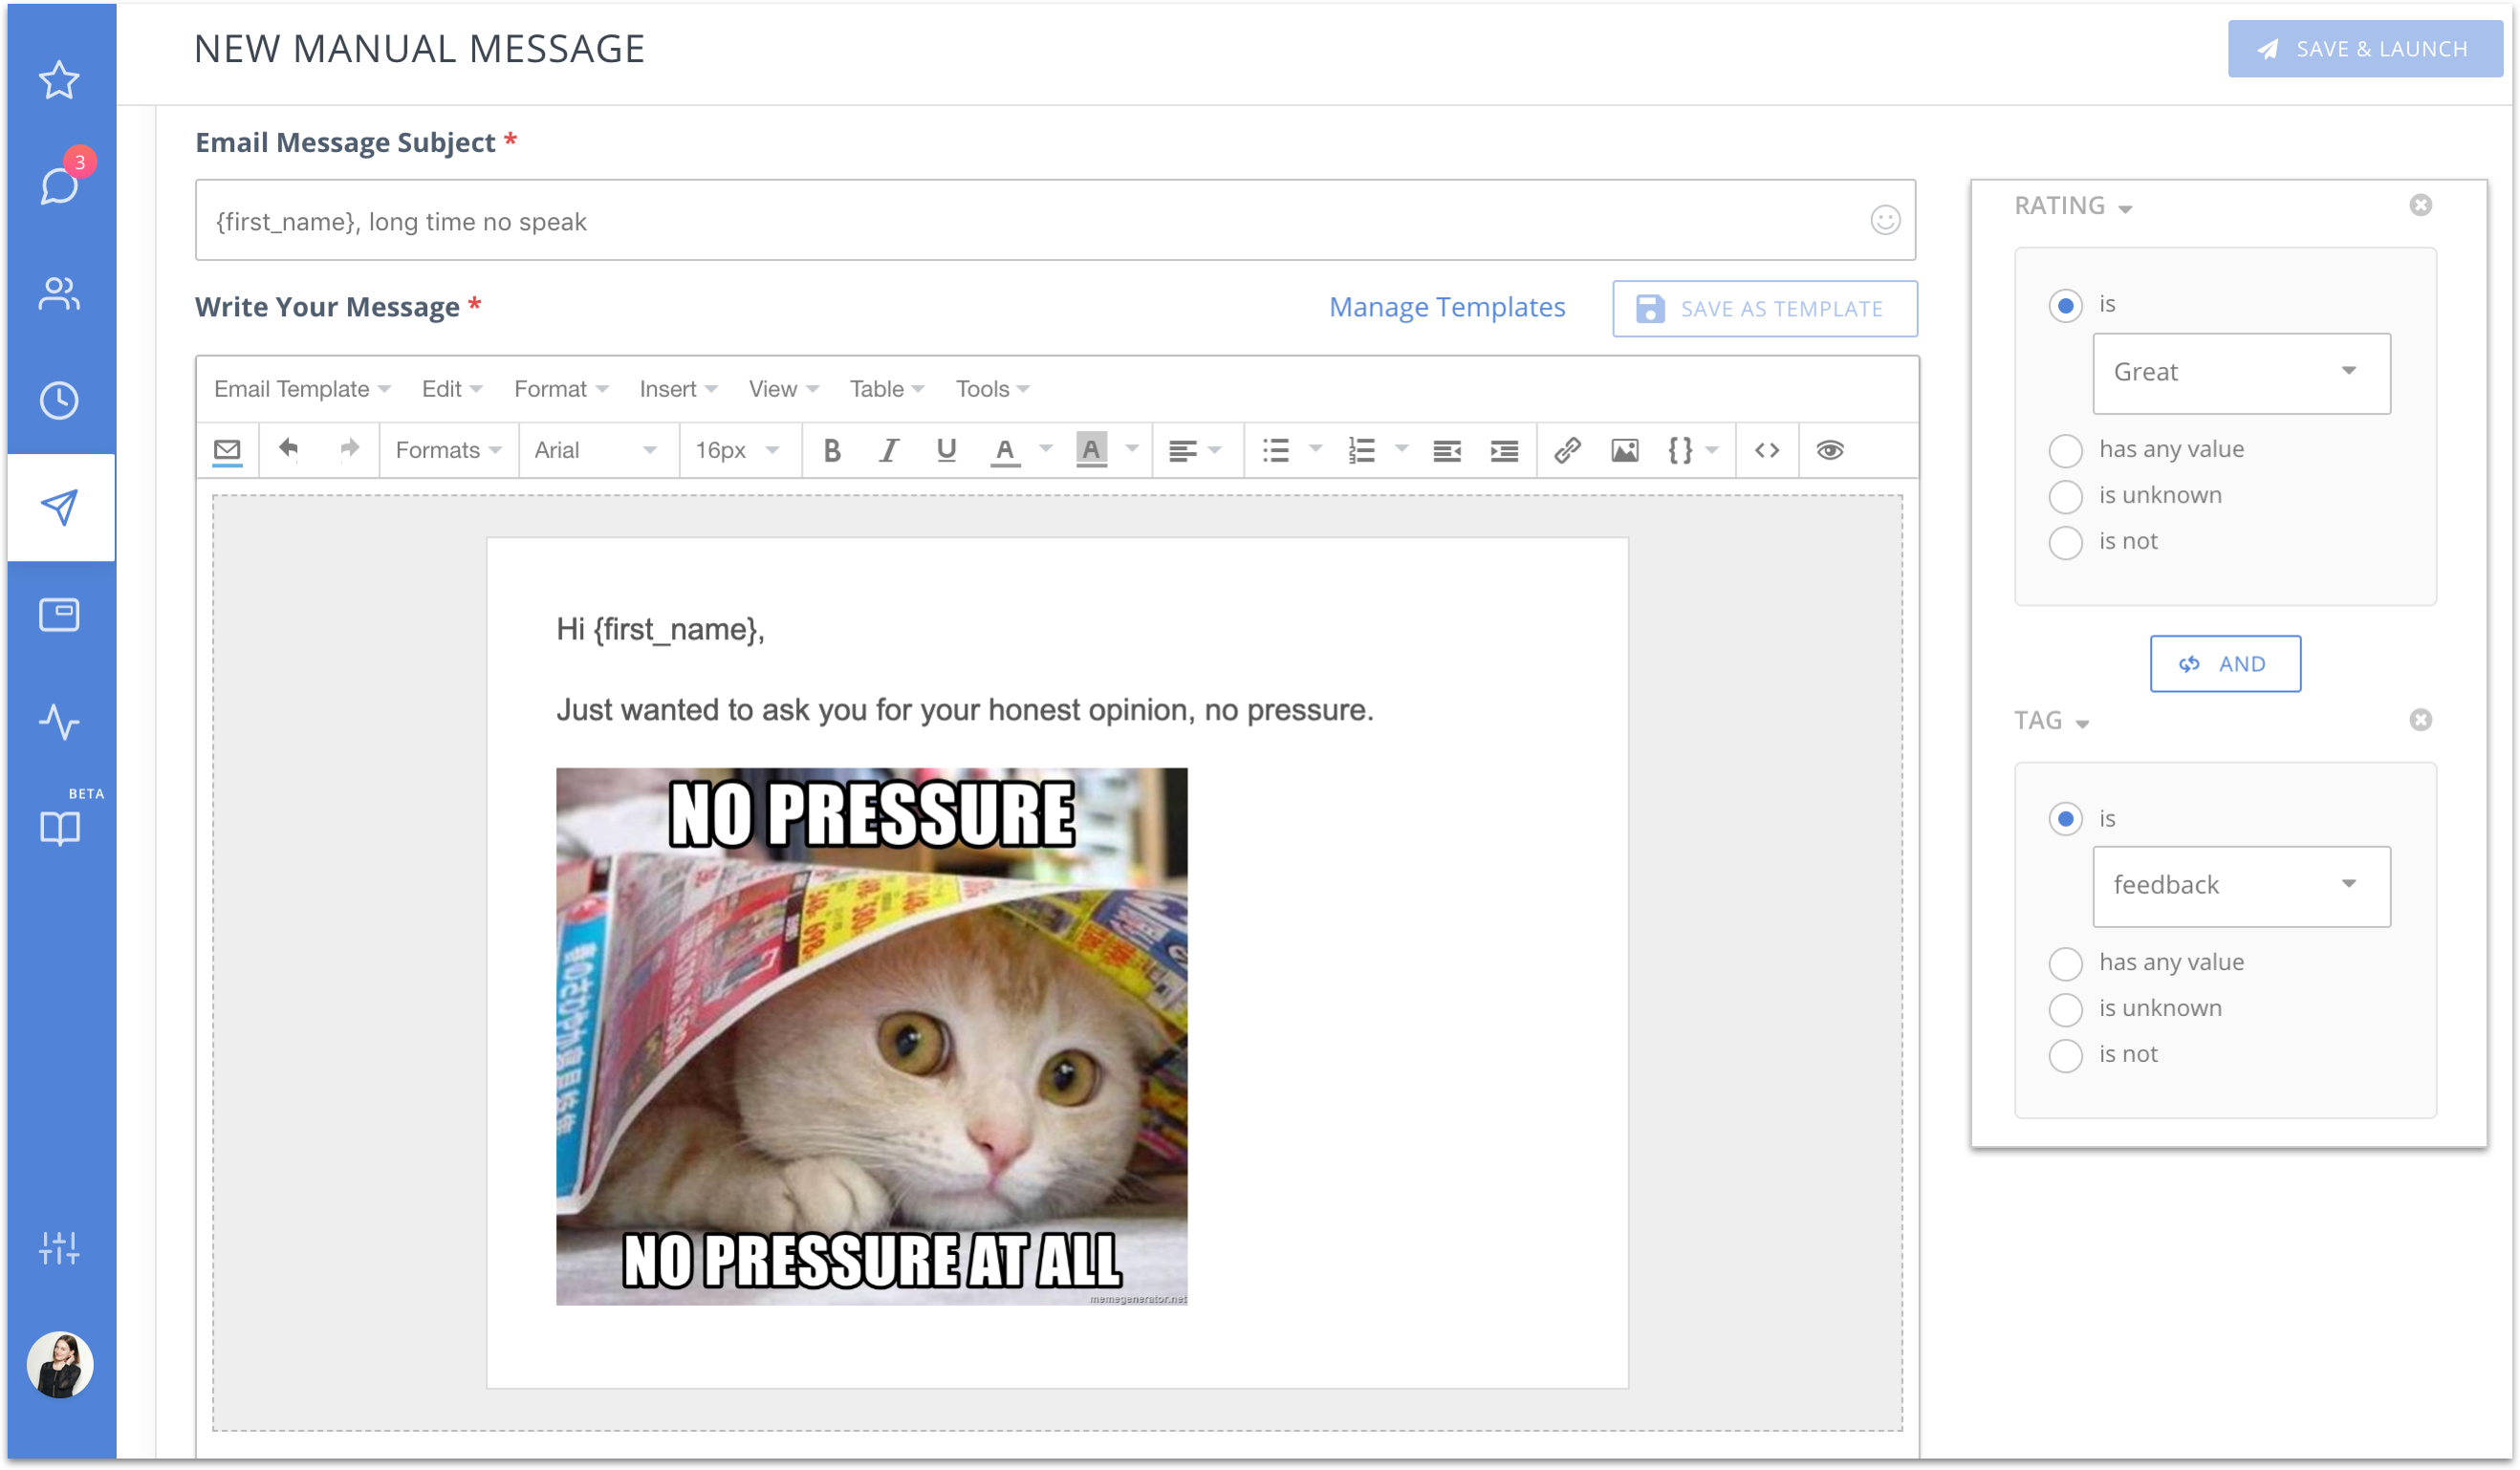Image resolution: width=2520 pixels, height=1470 pixels.
Task: Toggle underline formatting
Action: pyautogui.click(x=946, y=450)
